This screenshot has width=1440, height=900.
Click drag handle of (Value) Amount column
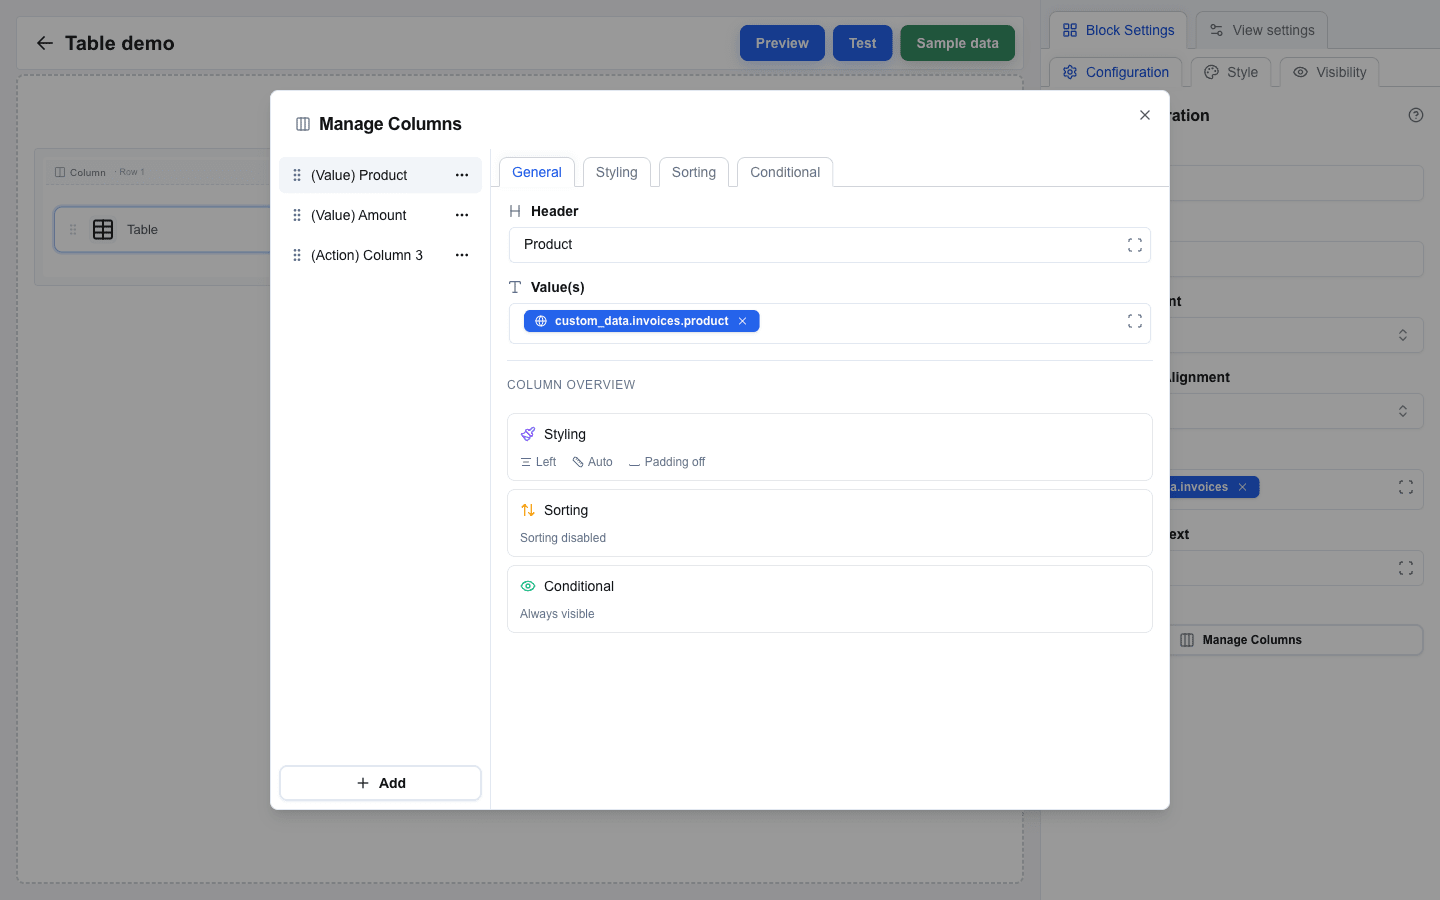point(297,215)
